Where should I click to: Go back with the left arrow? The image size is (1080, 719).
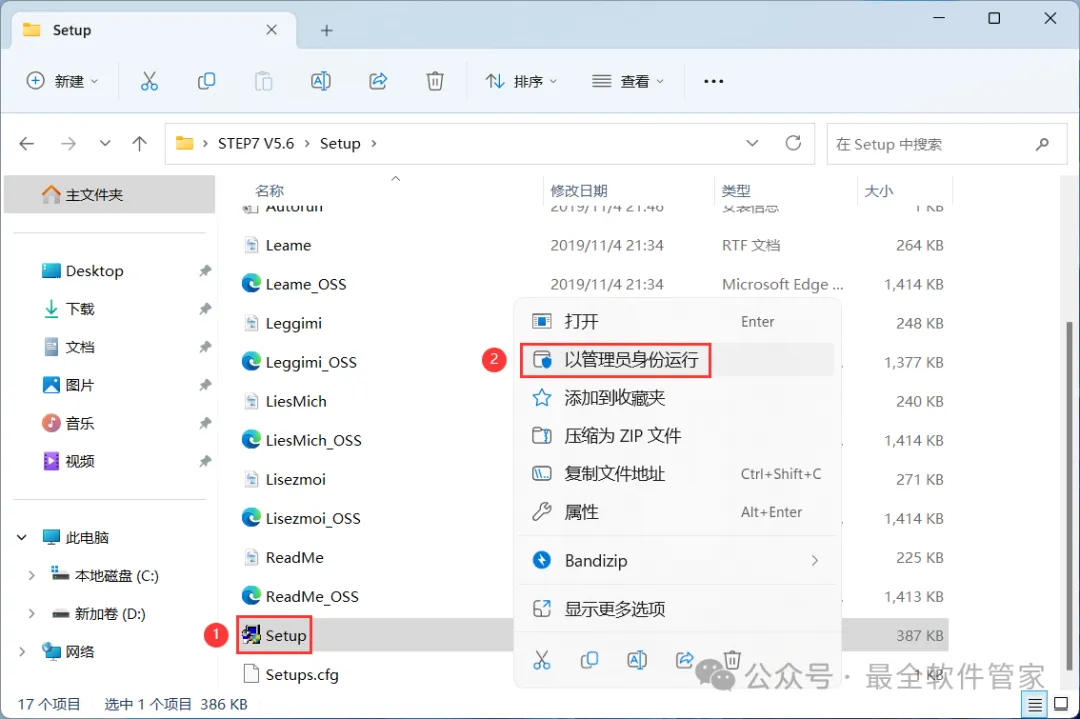pyautogui.click(x=27, y=143)
